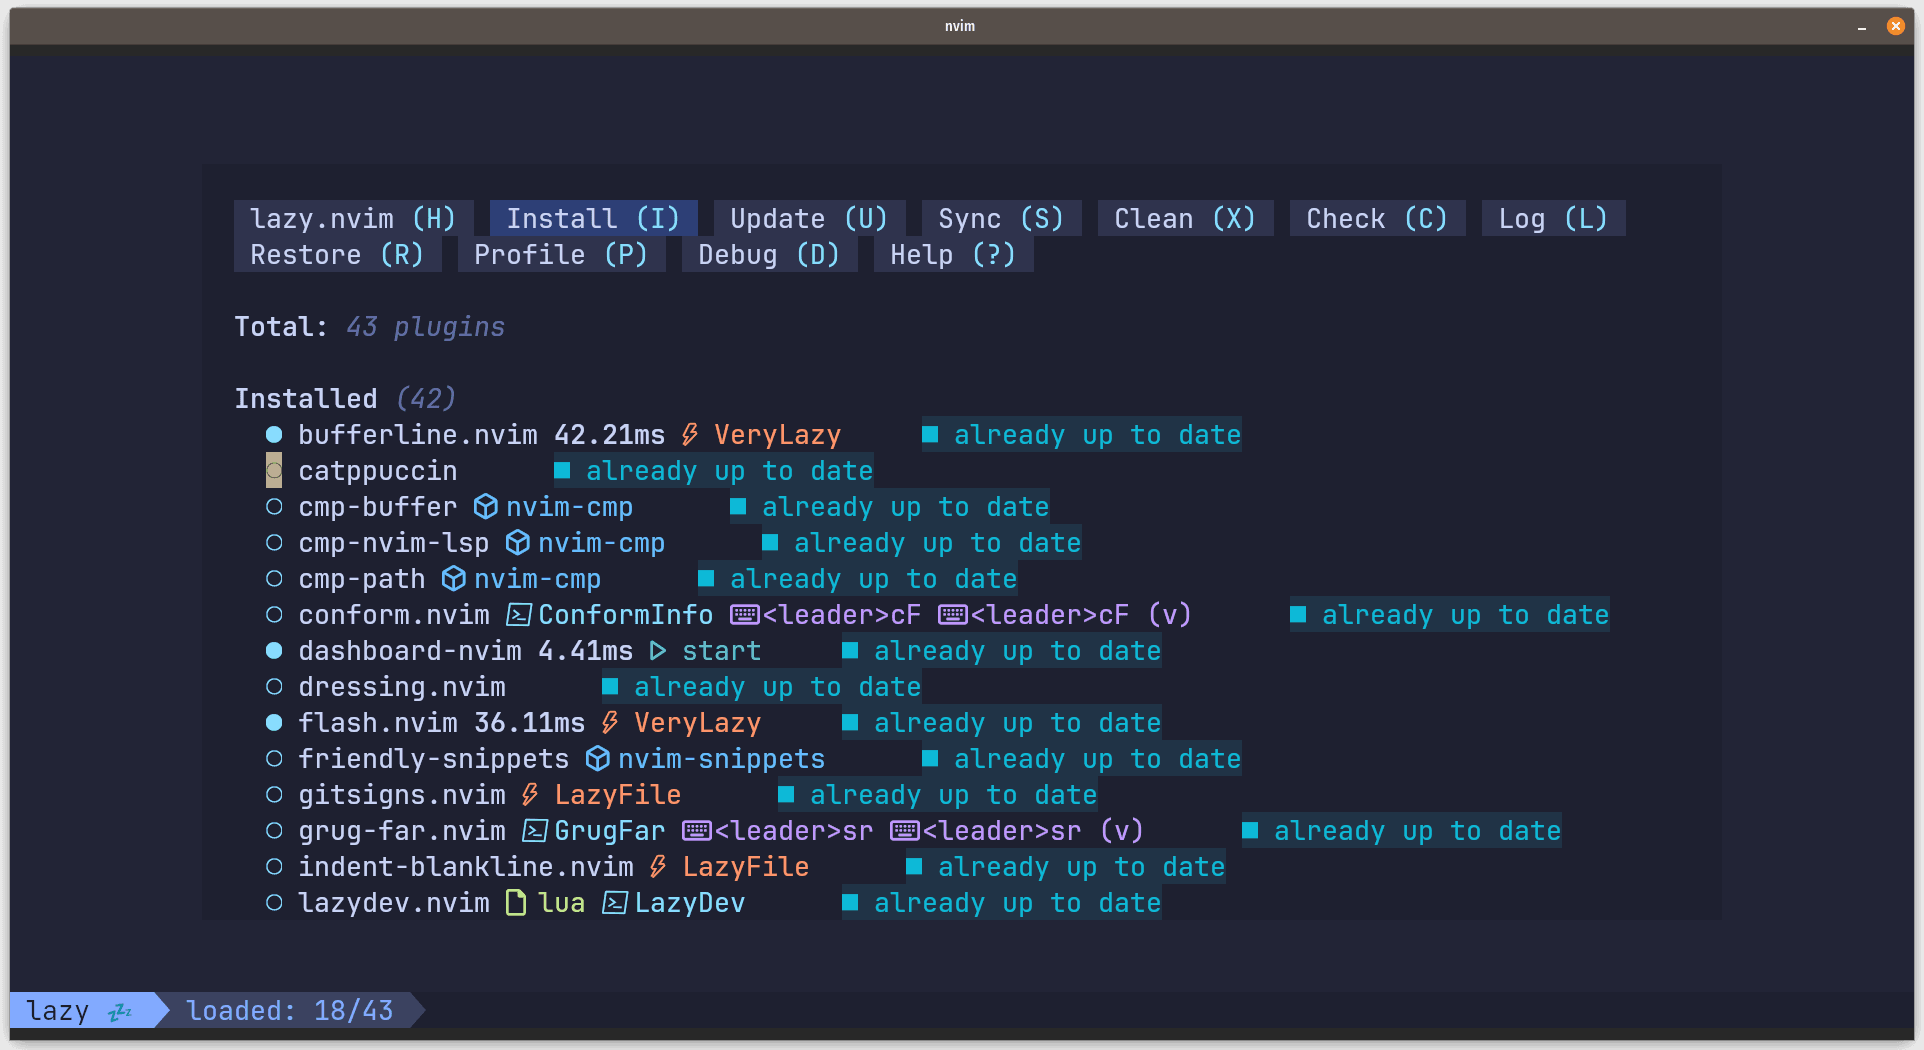This screenshot has width=1924, height=1050.
Task: Click the keyboard icon before first <leader>sr
Action: tap(697, 831)
